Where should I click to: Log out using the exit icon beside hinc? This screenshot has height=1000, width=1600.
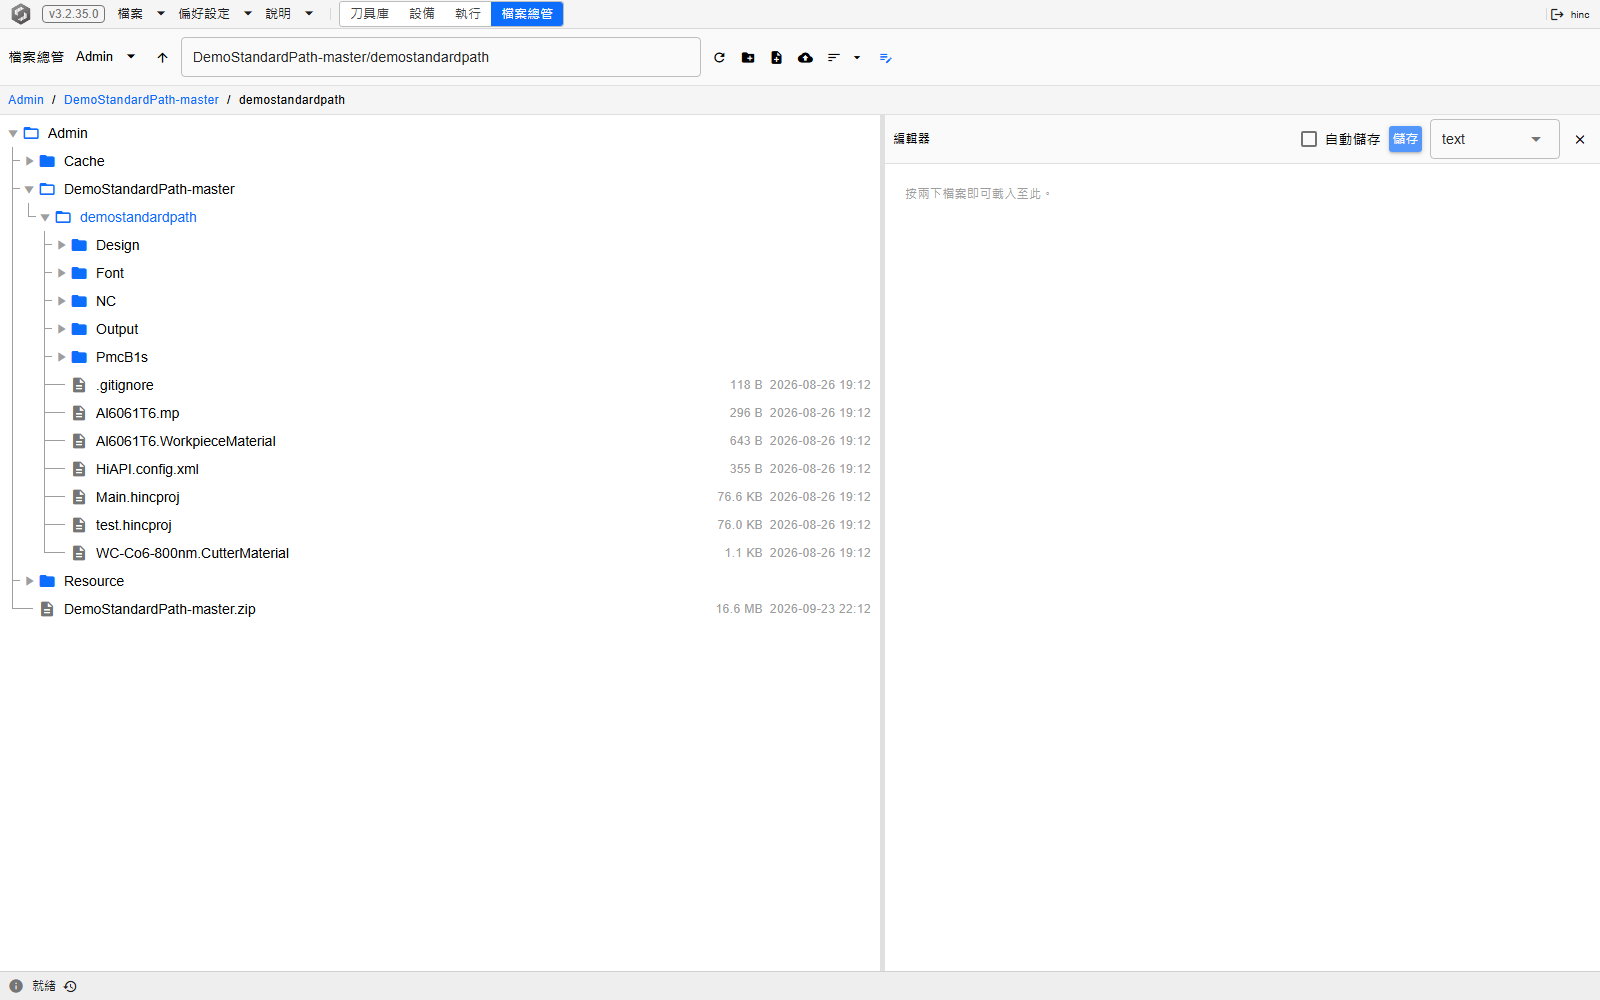(1557, 14)
